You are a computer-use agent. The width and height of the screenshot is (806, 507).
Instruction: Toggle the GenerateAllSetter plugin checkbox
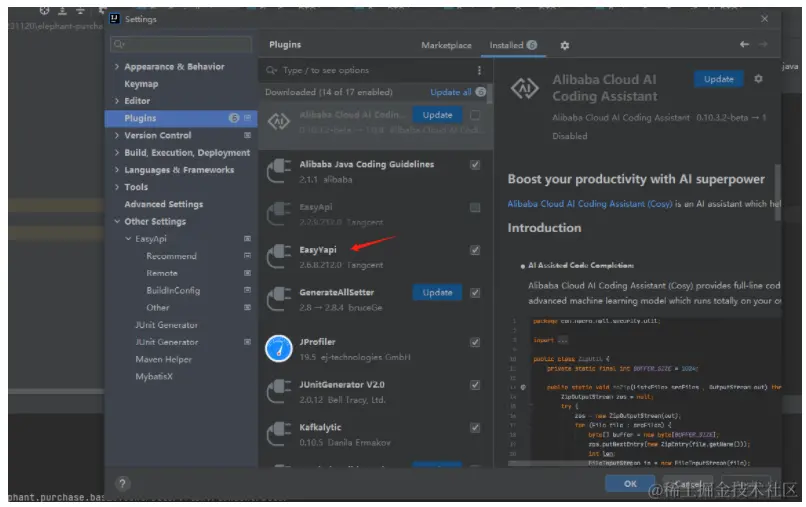coord(475,293)
